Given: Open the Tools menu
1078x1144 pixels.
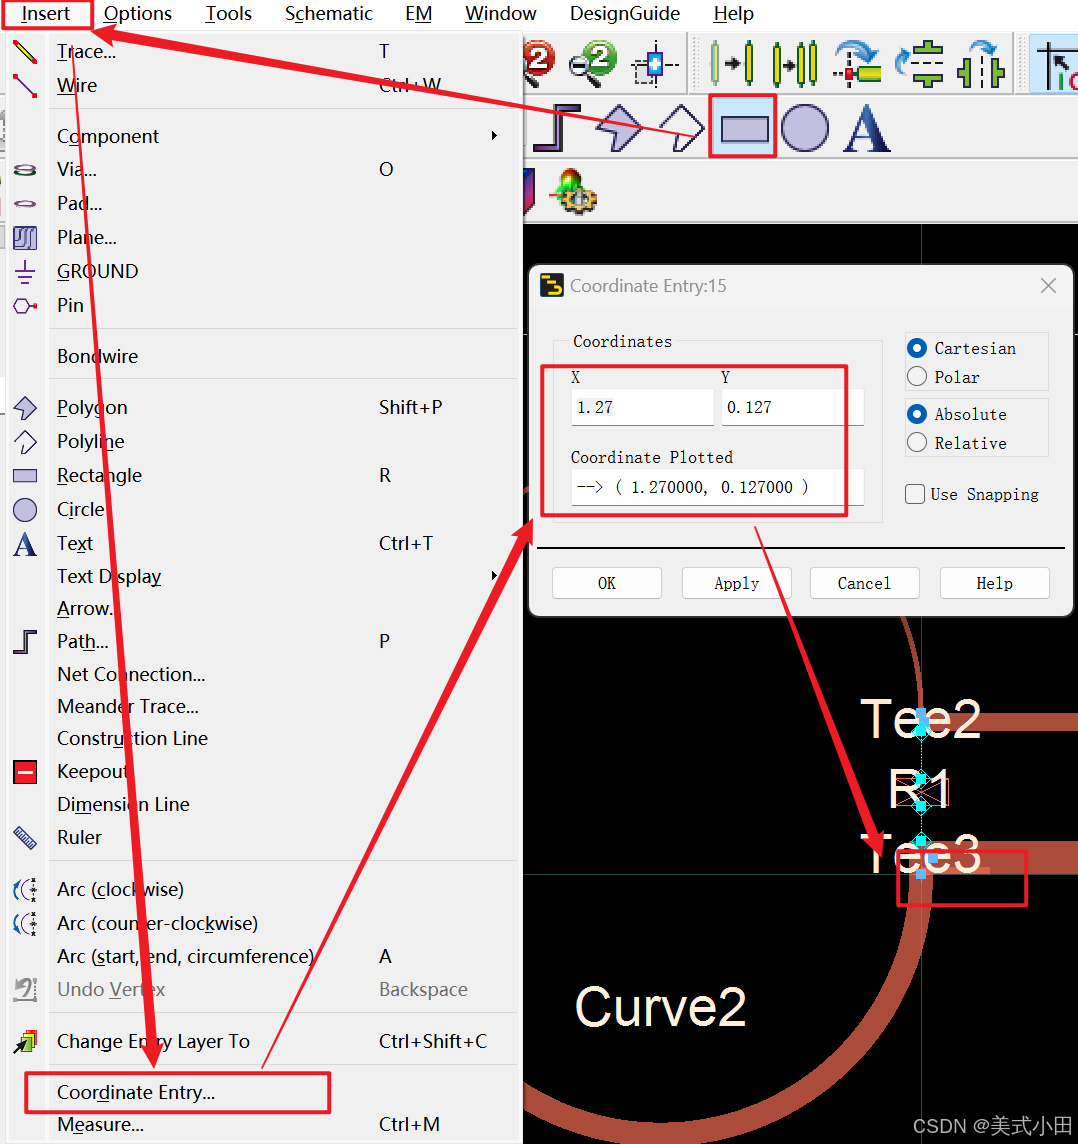Looking at the screenshot, I should point(228,14).
